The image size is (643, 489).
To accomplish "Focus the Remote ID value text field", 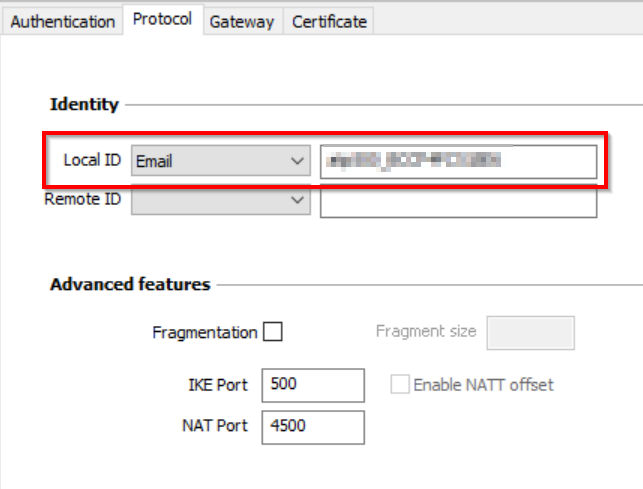I will click(458, 201).
